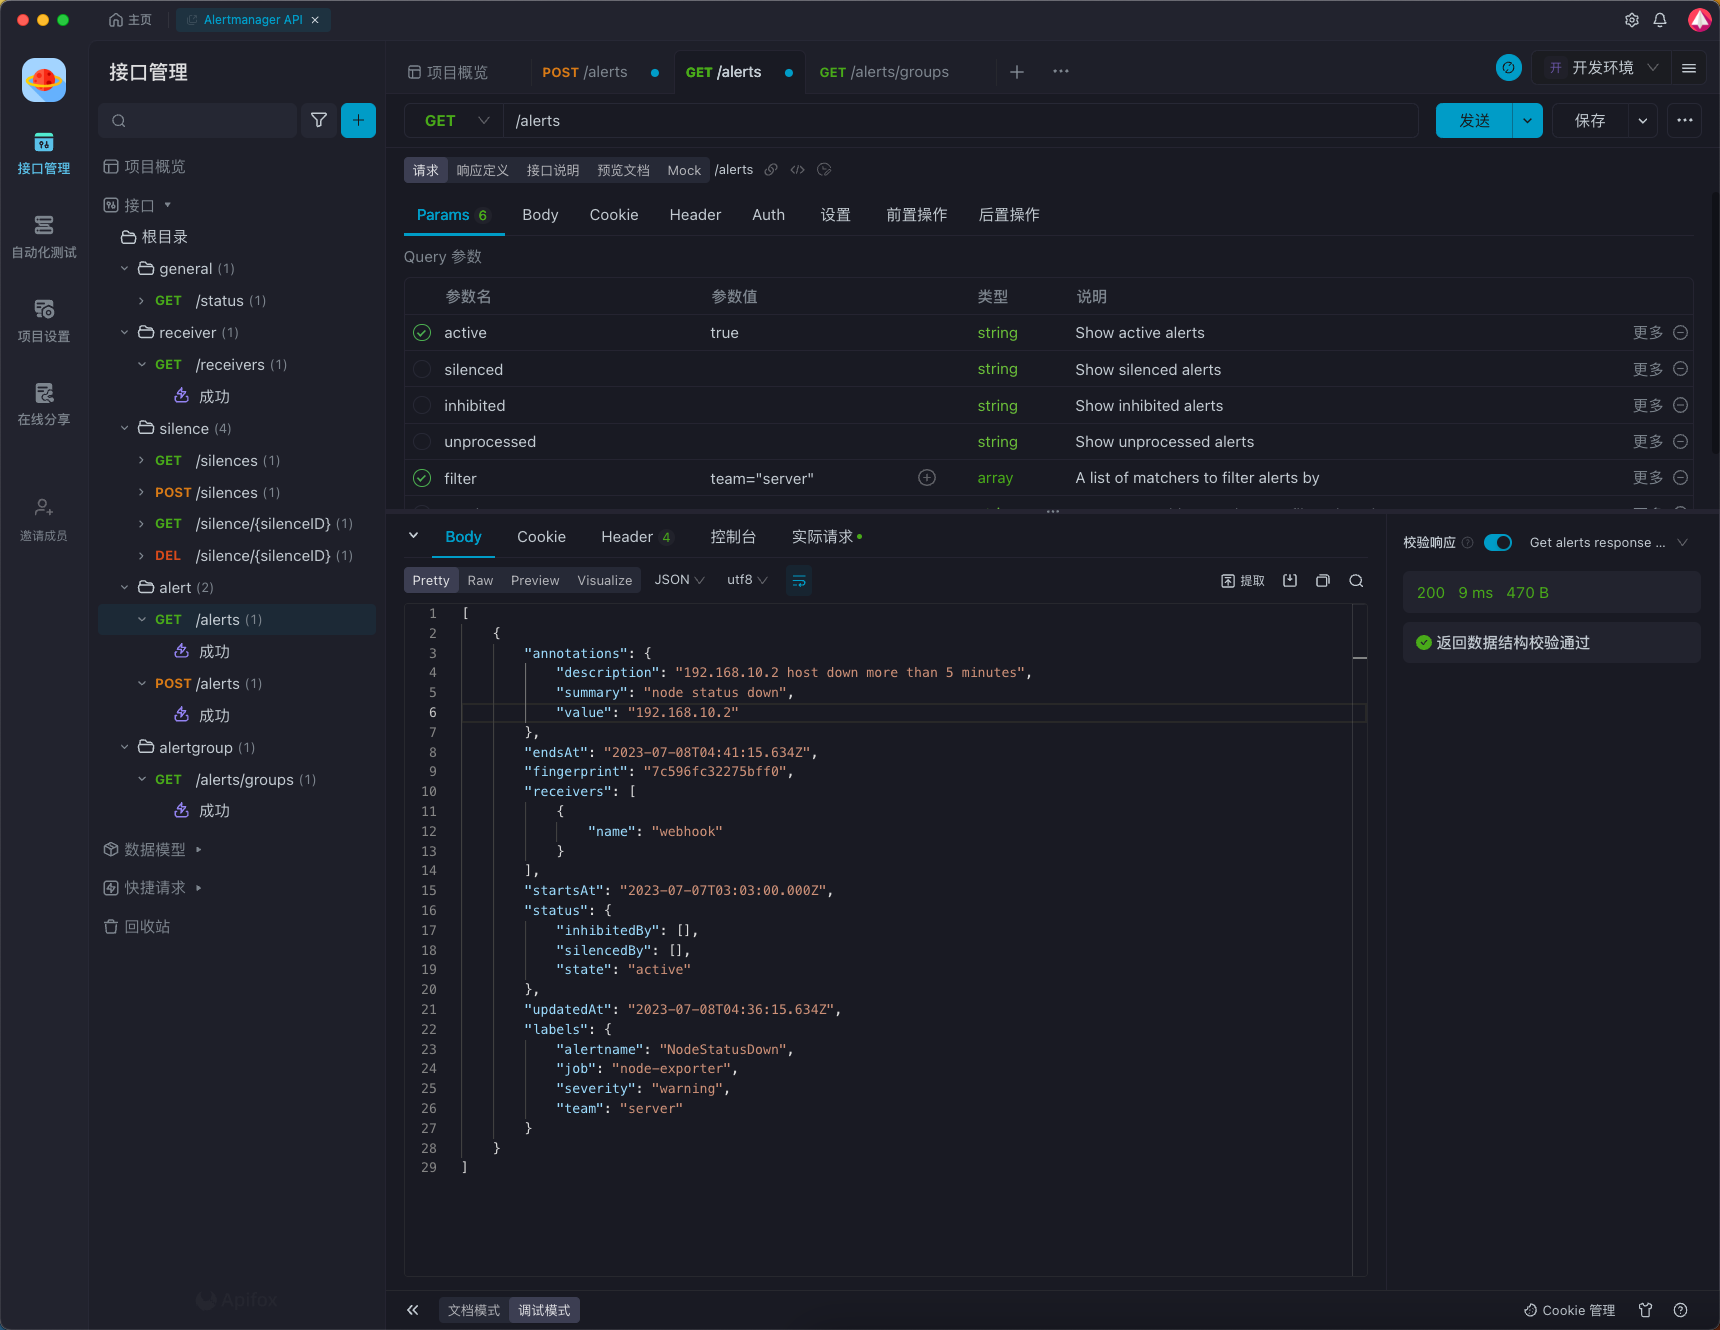This screenshot has height=1330, width=1720.
Task: Click the 发送 send button
Action: [x=1474, y=121]
